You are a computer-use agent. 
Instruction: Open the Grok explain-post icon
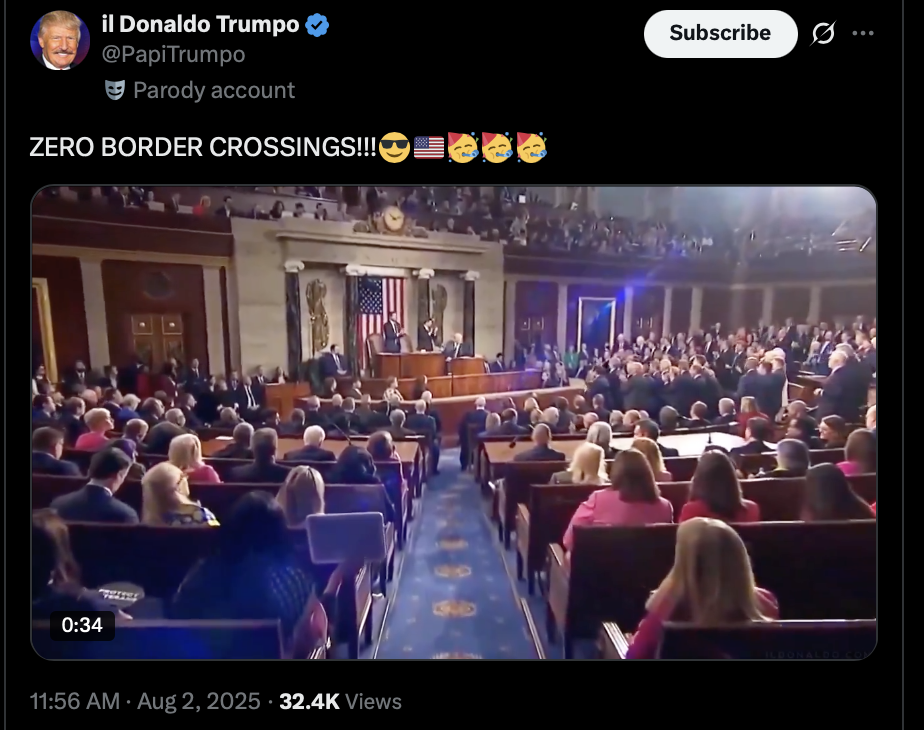tap(823, 34)
